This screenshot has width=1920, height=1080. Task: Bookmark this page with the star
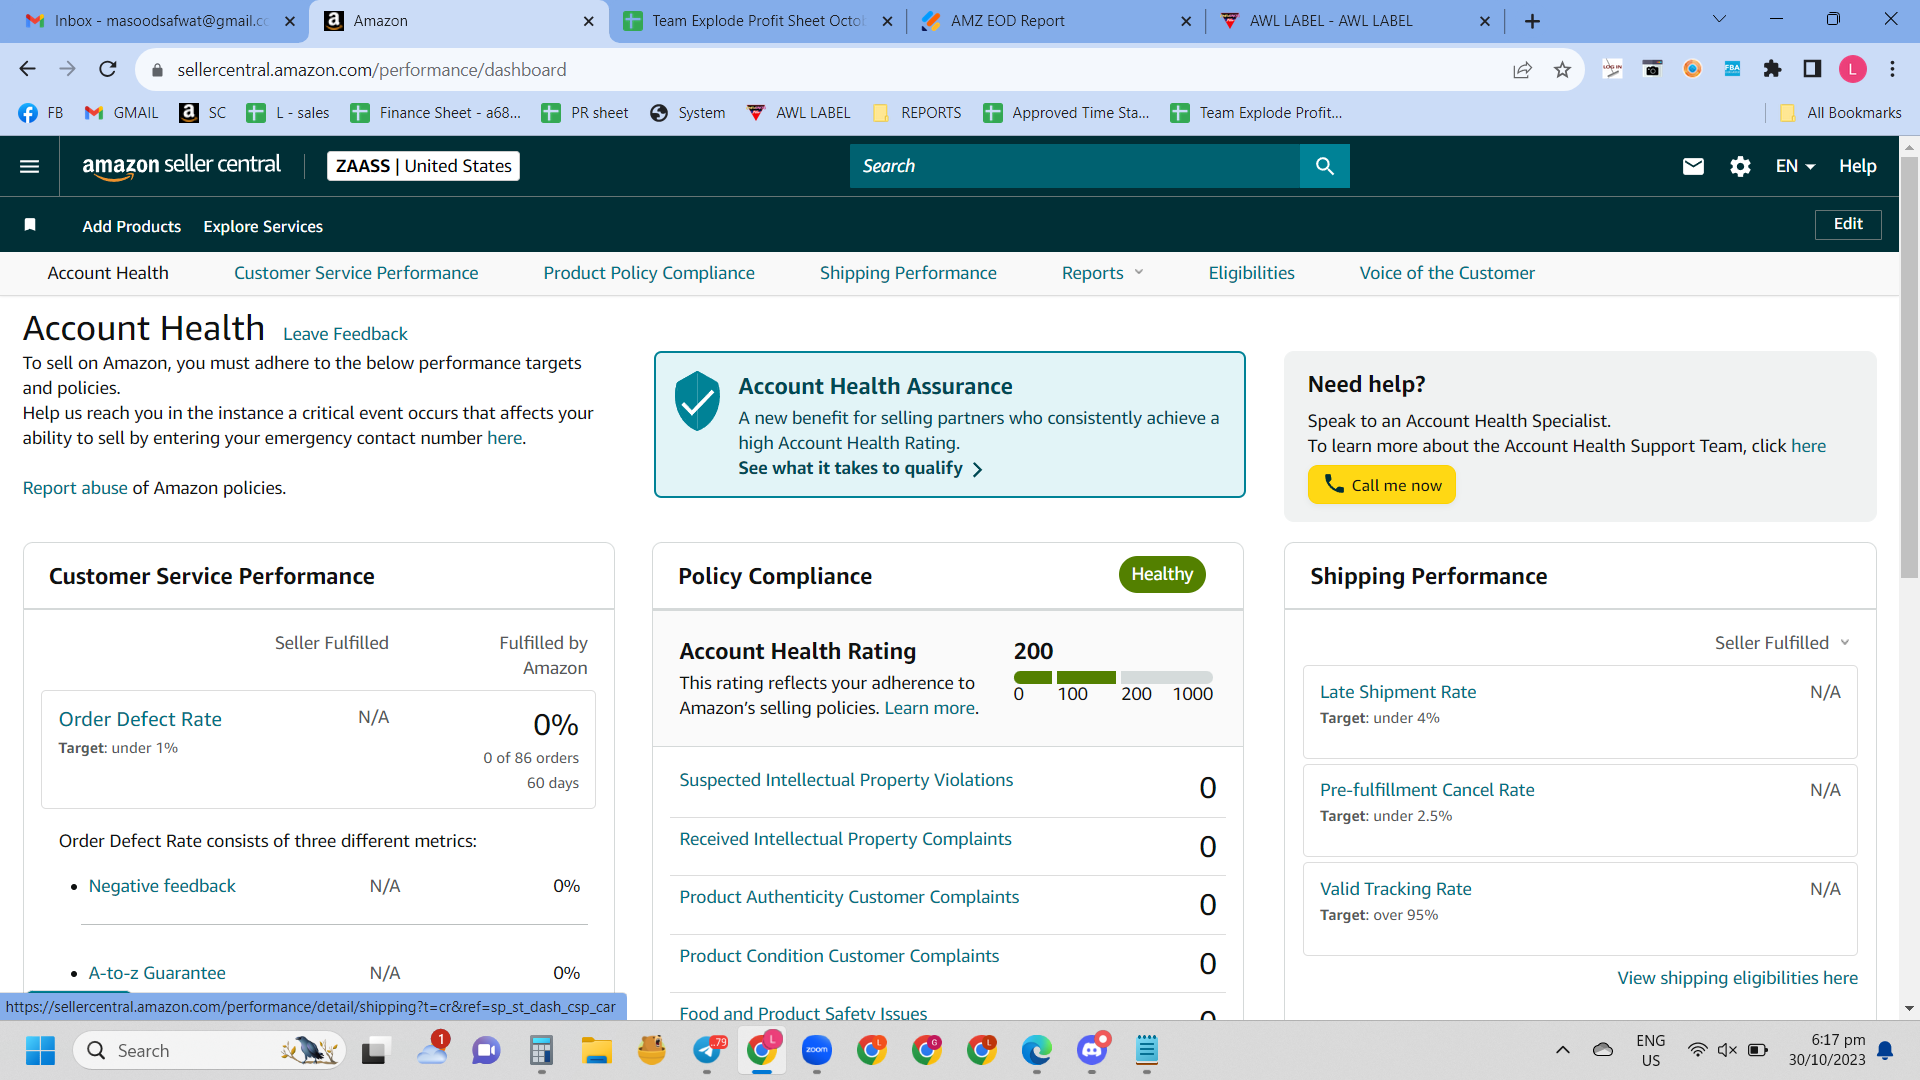click(1562, 69)
